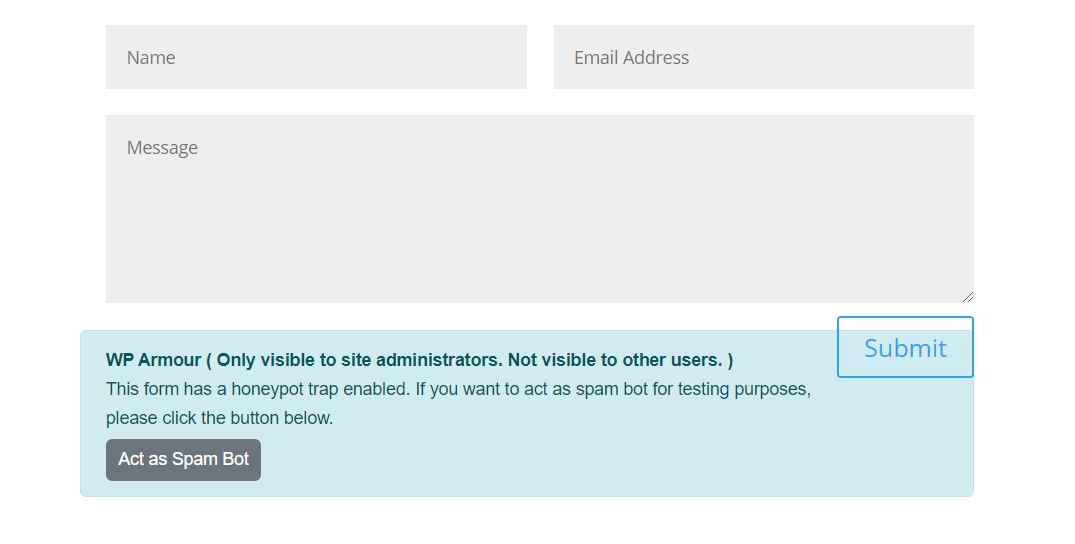Screen dimensions: 1075x544
Task: Click the right end of the Name field
Action: (505, 57)
